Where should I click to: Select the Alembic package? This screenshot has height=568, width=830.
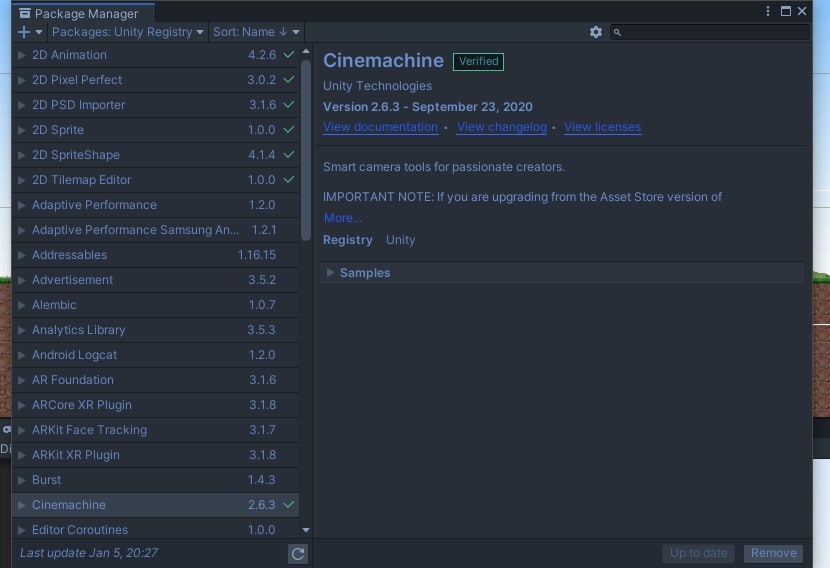point(156,305)
